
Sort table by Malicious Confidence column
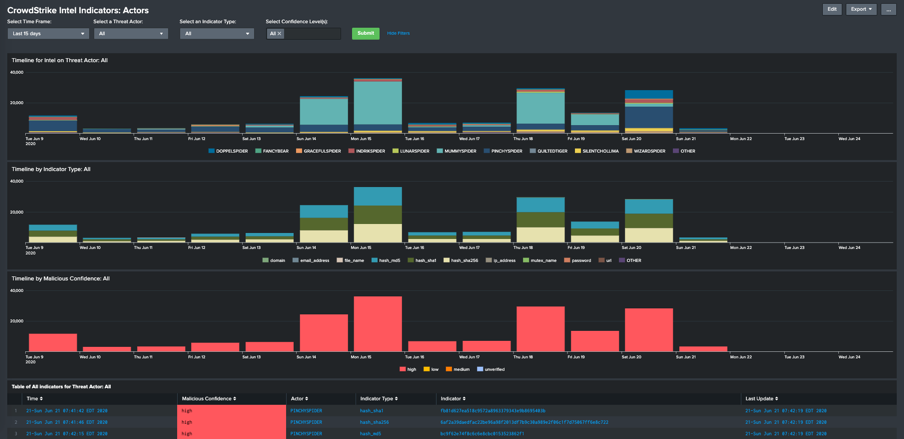(208, 399)
